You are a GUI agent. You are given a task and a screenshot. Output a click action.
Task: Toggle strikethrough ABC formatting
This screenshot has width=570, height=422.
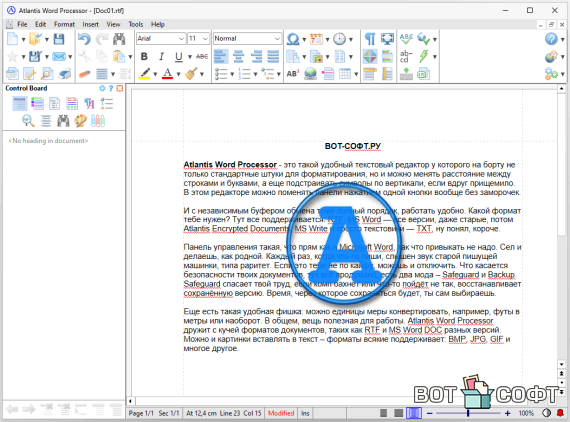click(202, 56)
